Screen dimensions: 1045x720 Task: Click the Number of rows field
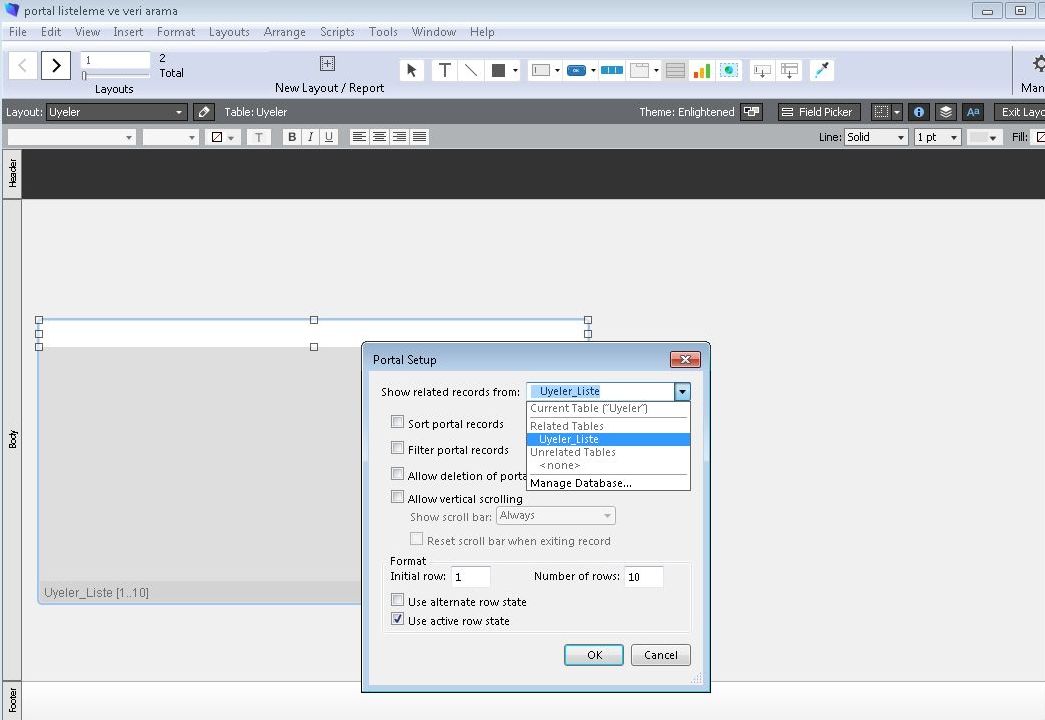(643, 576)
